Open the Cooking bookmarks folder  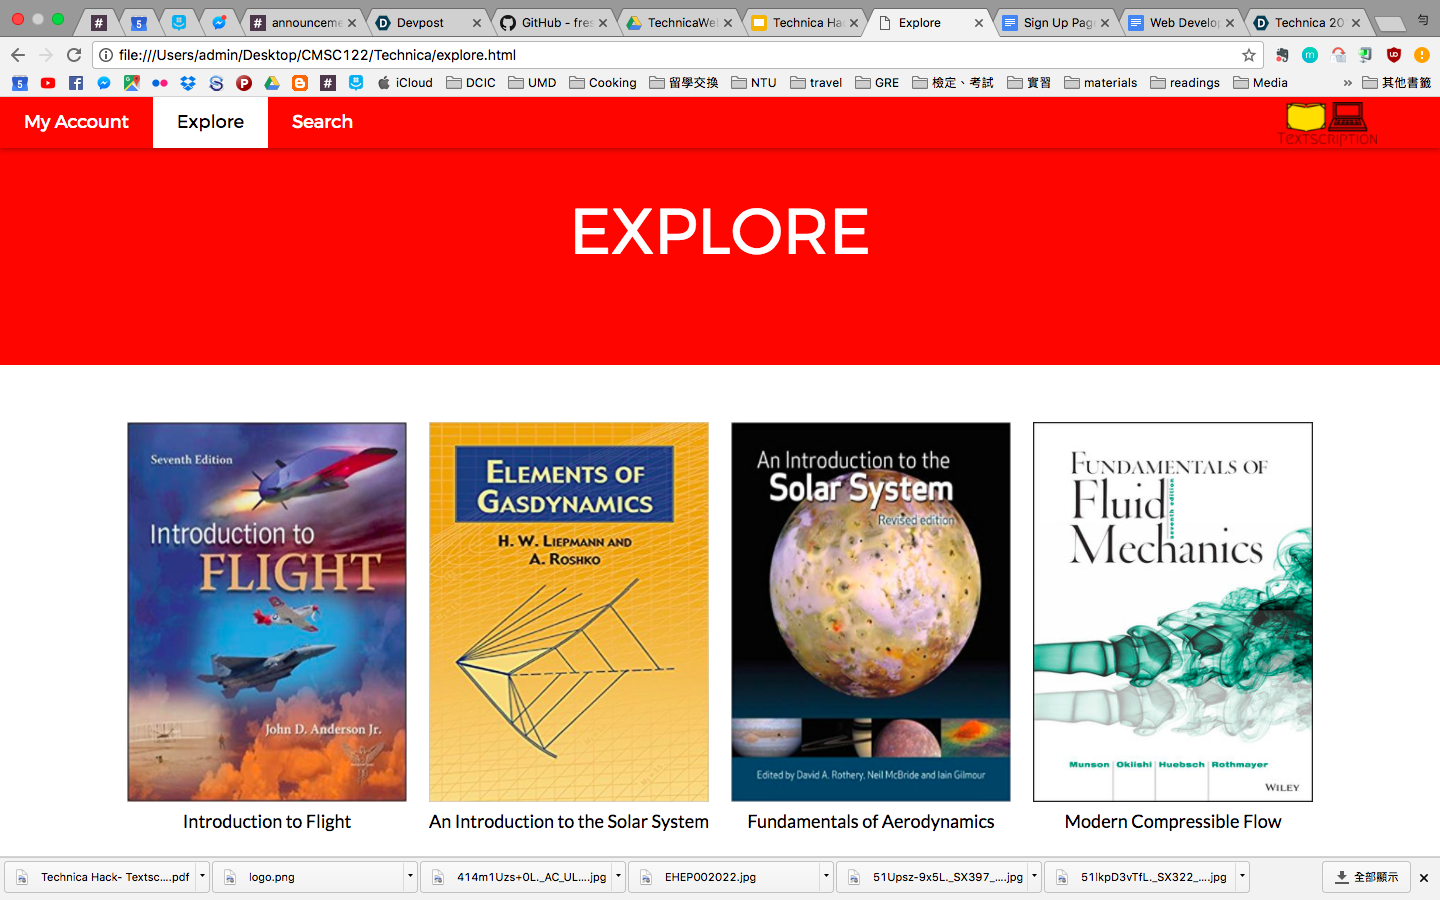603,83
